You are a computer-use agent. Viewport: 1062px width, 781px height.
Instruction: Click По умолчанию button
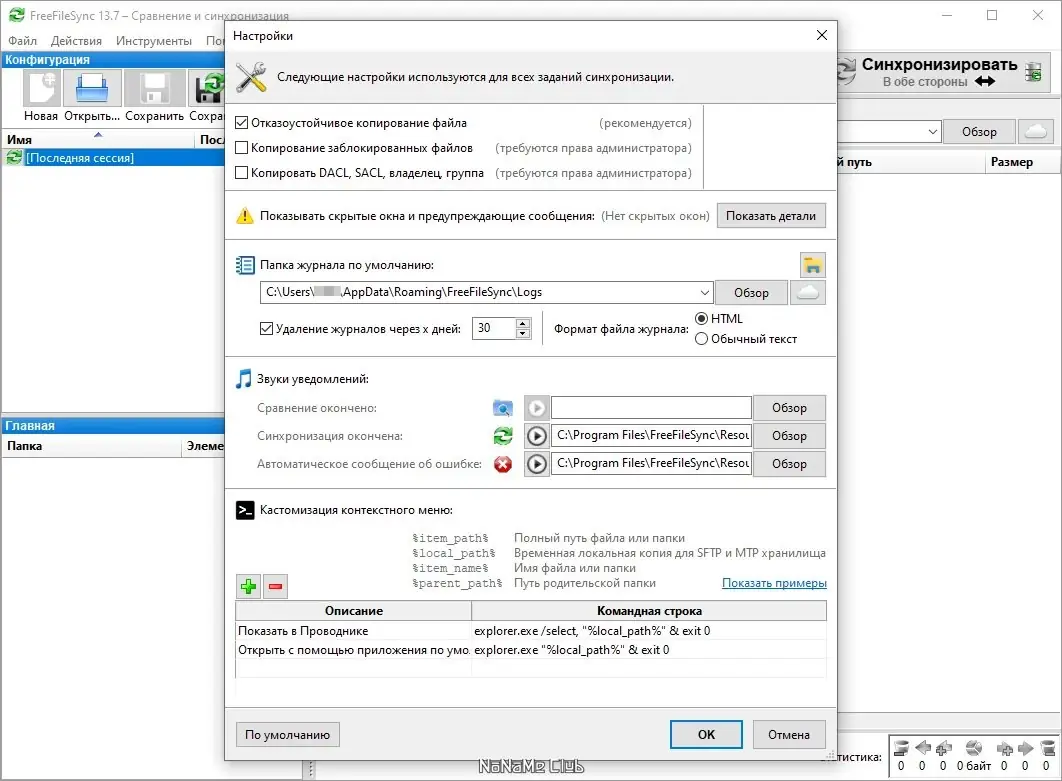(x=287, y=734)
